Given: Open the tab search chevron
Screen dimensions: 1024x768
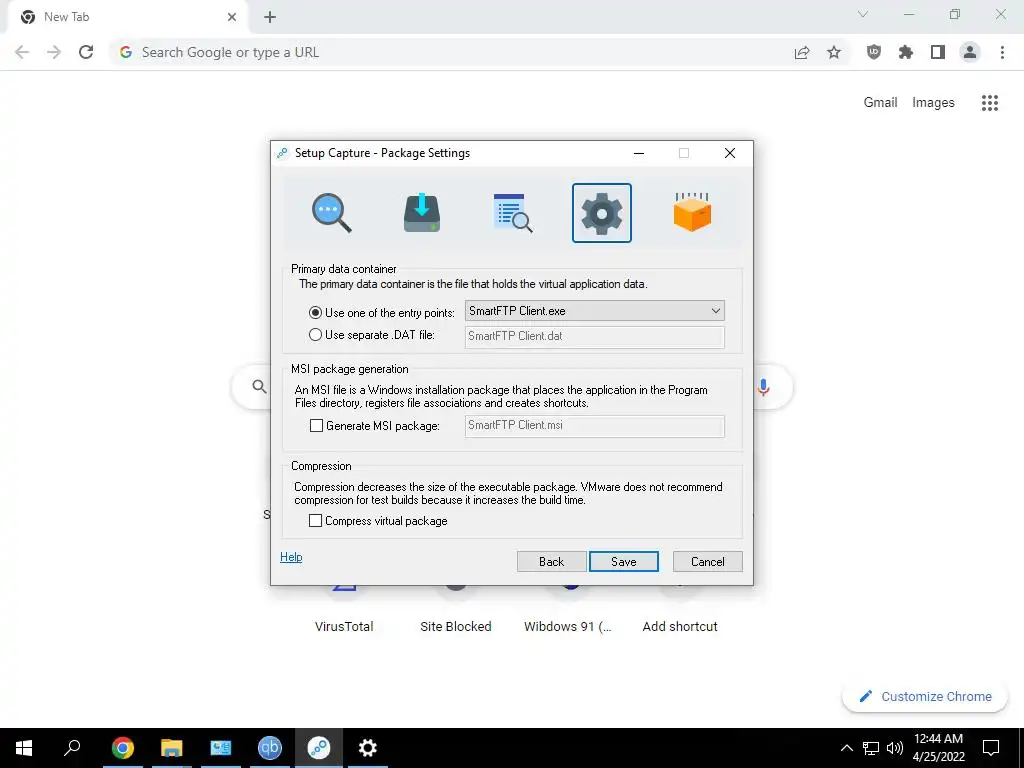Looking at the screenshot, I should point(863,14).
